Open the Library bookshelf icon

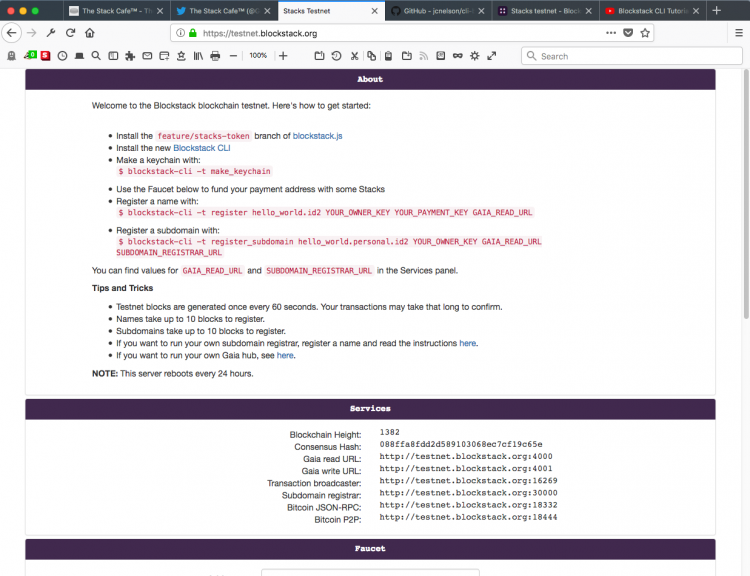tap(198, 56)
